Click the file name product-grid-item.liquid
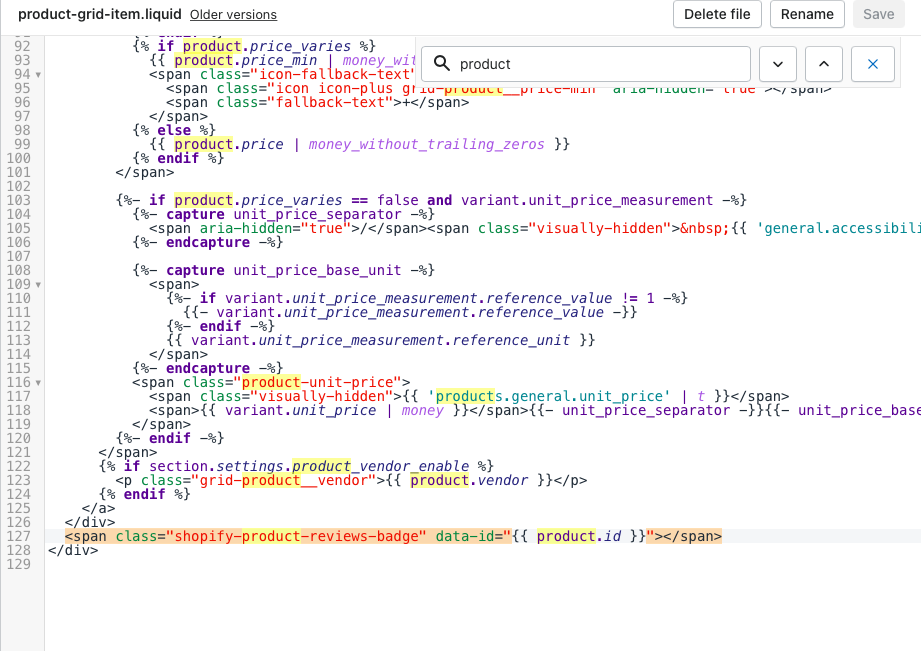Image resolution: width=921 pixels, height=651 pixels. click(x=100, y=14)
